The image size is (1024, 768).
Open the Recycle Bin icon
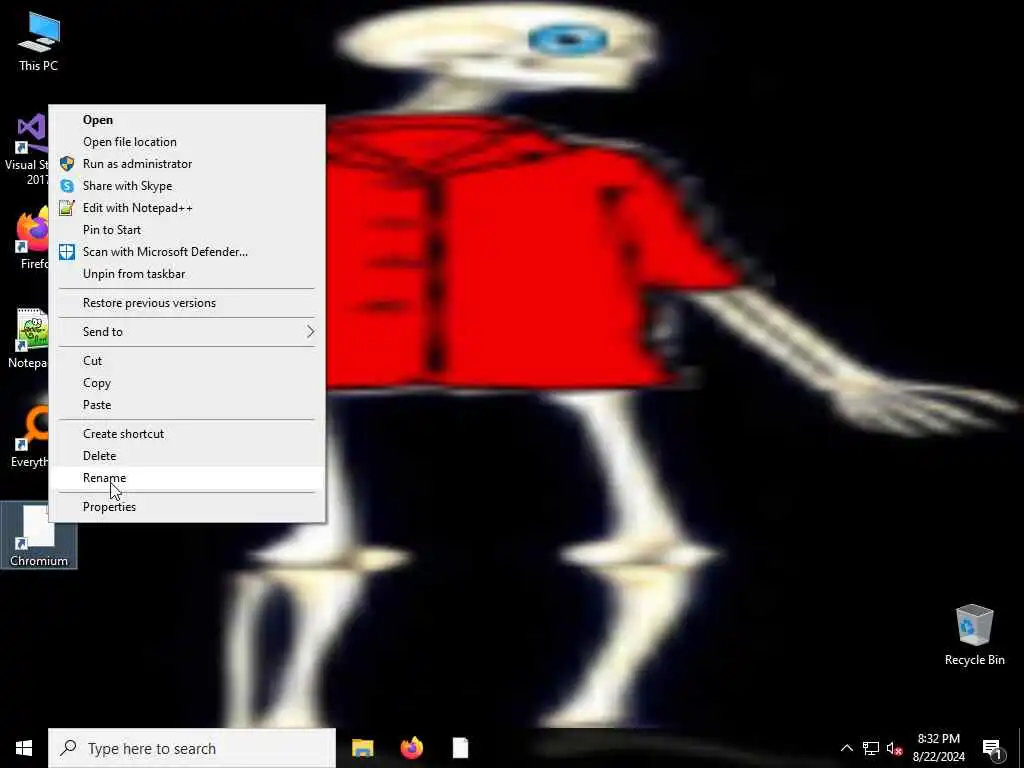pos(974,634)
